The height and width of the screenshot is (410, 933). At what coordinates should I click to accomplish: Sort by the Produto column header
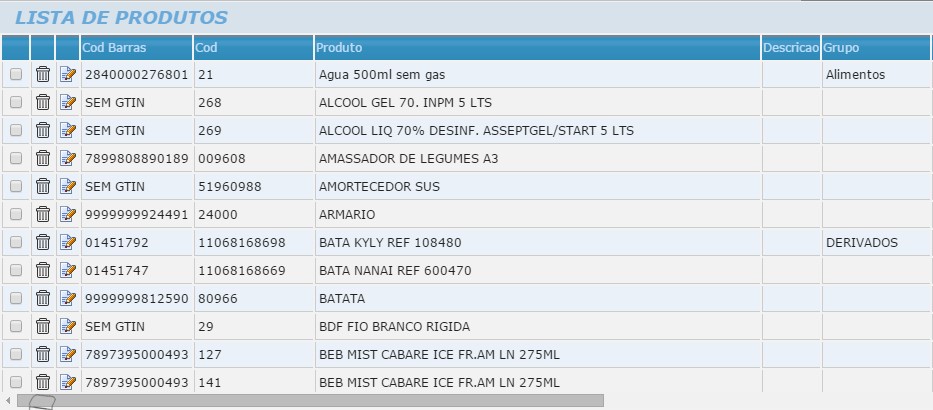coord(339,48)
